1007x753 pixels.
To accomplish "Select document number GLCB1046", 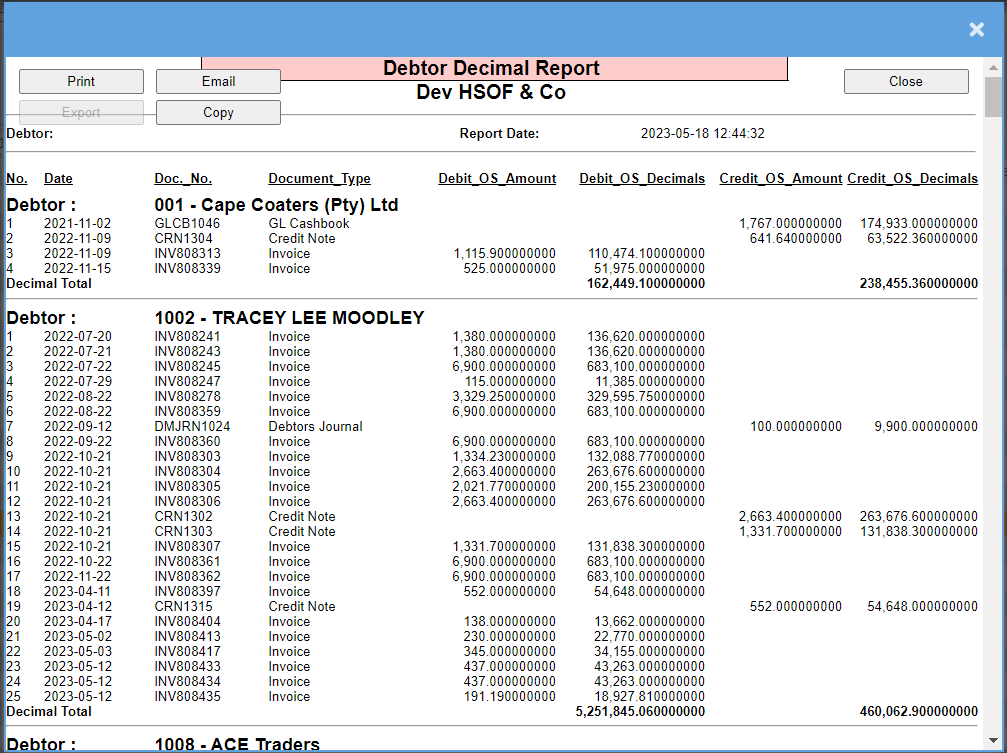I will tap(187, 224).
